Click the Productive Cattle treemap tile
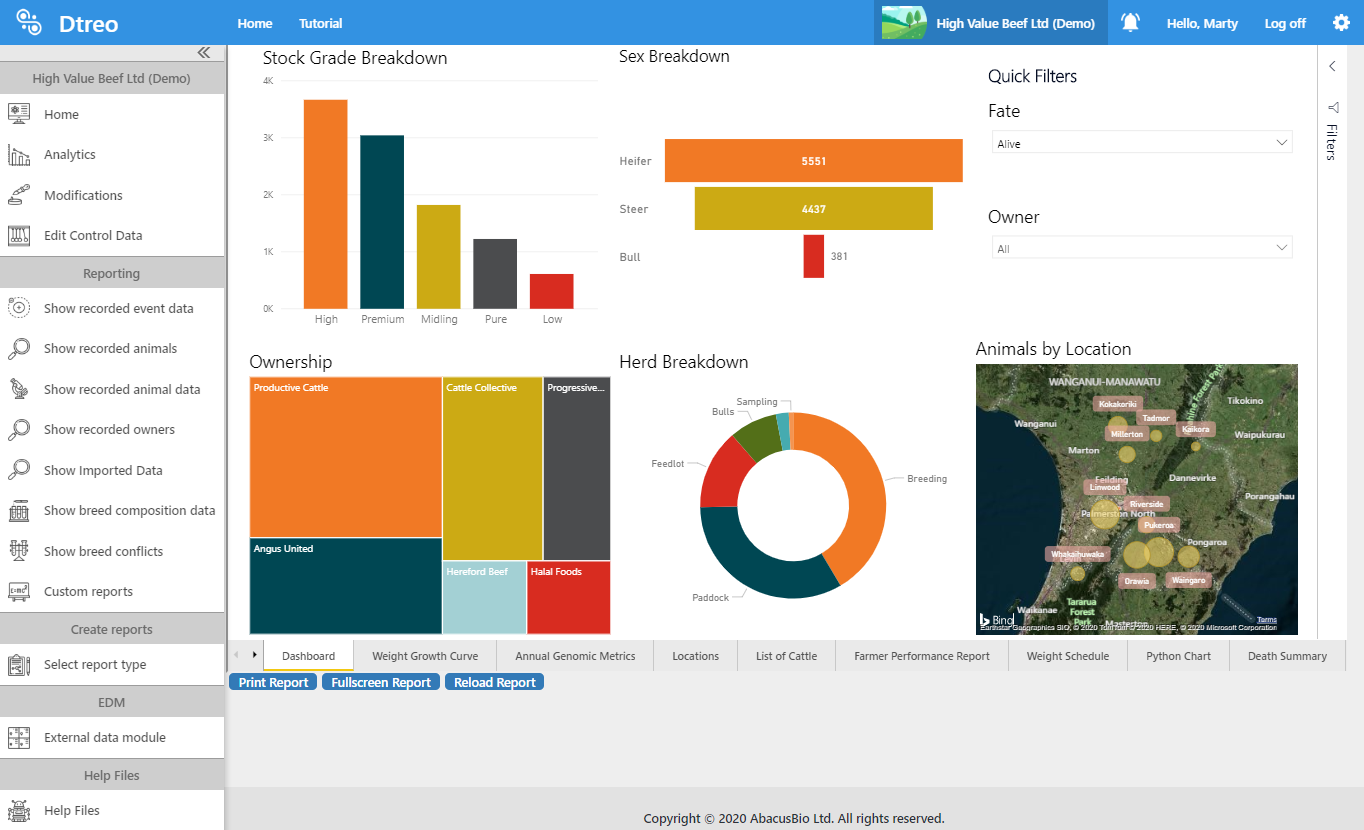Viewport: 1364px width, 830px height. coord(345,457)
